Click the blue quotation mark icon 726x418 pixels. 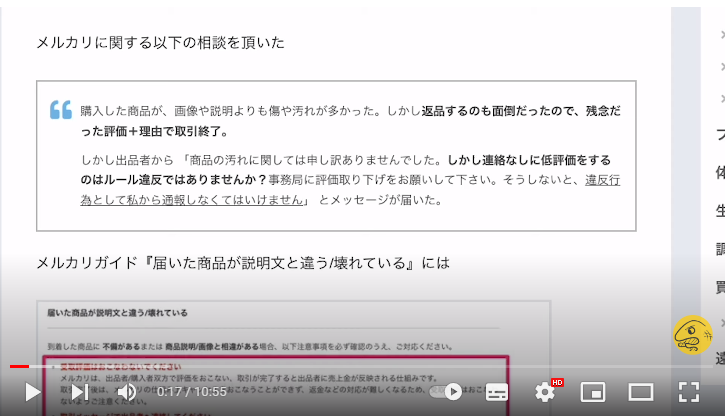point(61,110)
